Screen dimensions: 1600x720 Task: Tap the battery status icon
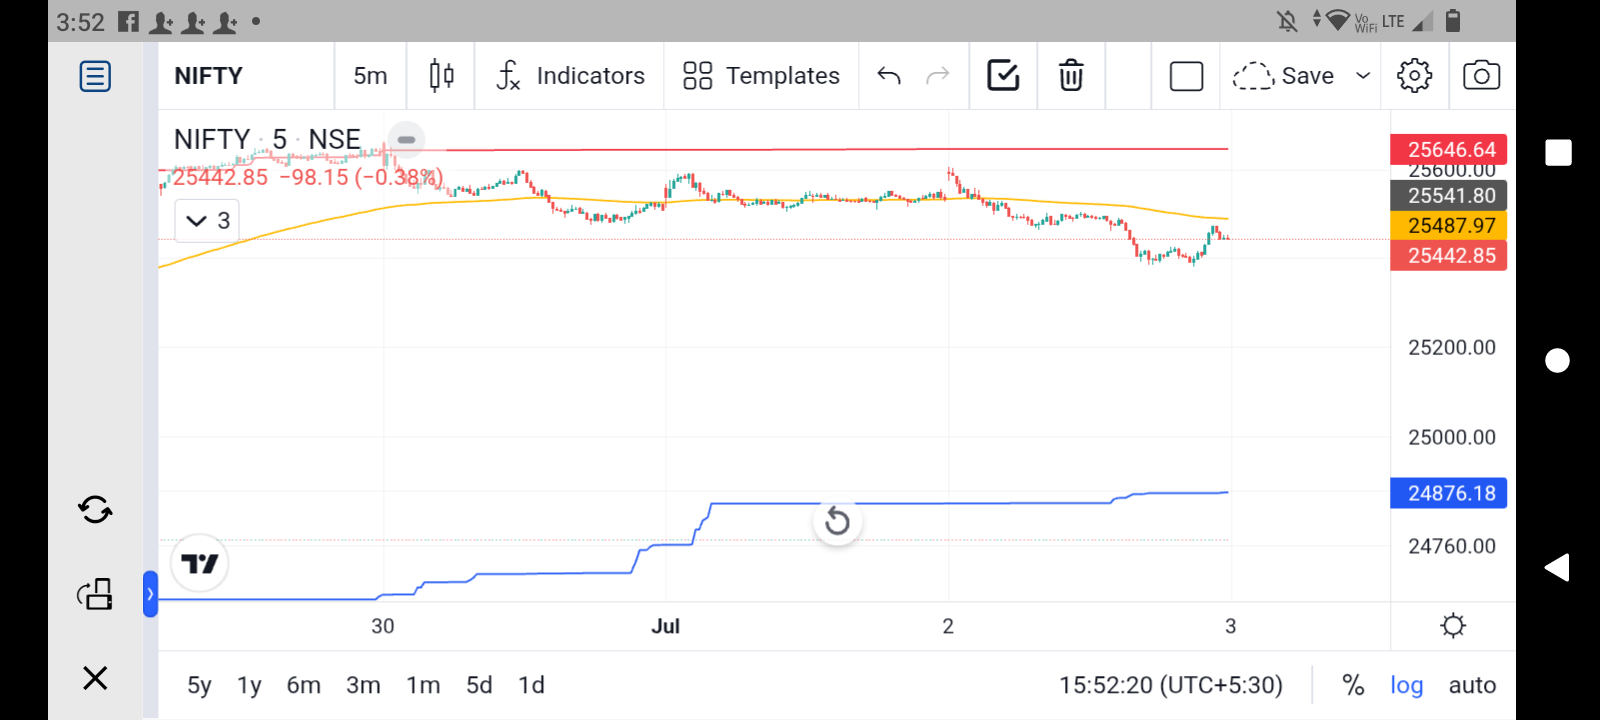pos(1454,20)
